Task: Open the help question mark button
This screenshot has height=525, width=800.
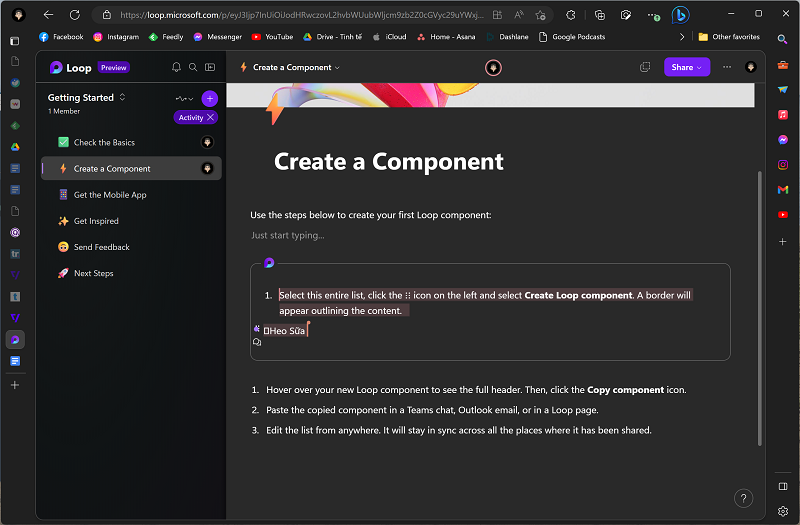Action: pos(743,498)
